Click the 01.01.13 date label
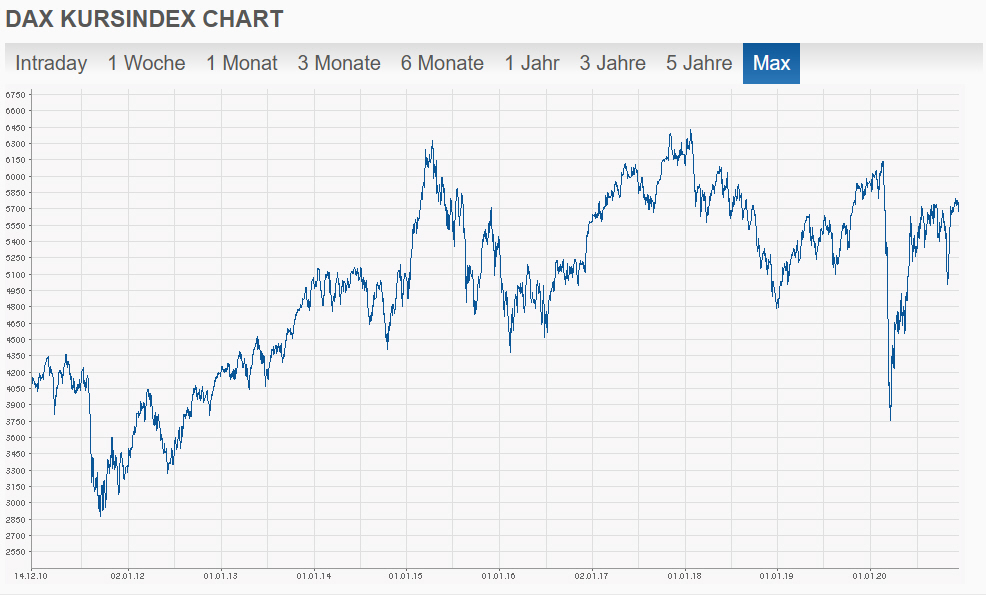The image size is (986, 600). 221,575
